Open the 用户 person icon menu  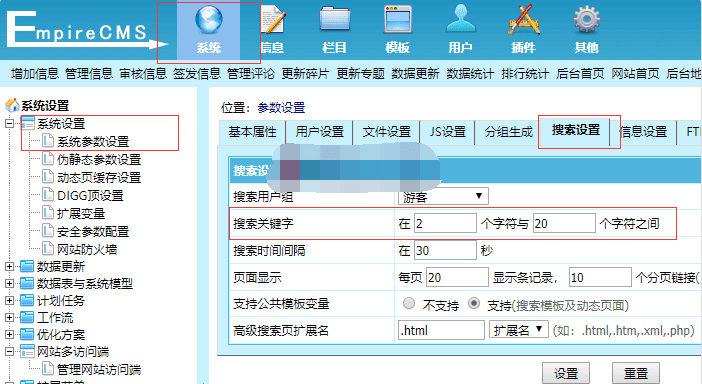click(x=461, y=30)
